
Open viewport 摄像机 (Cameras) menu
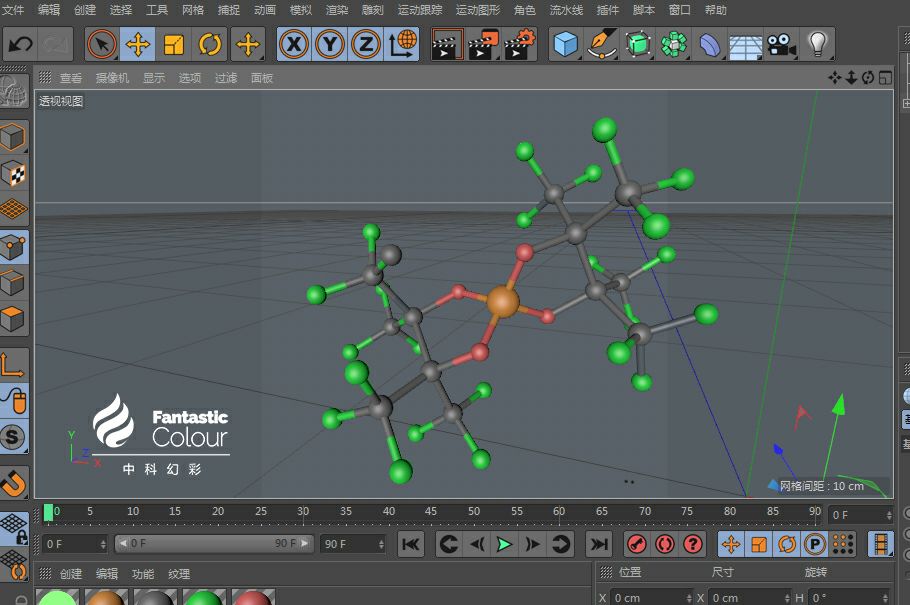pos(112,78)
